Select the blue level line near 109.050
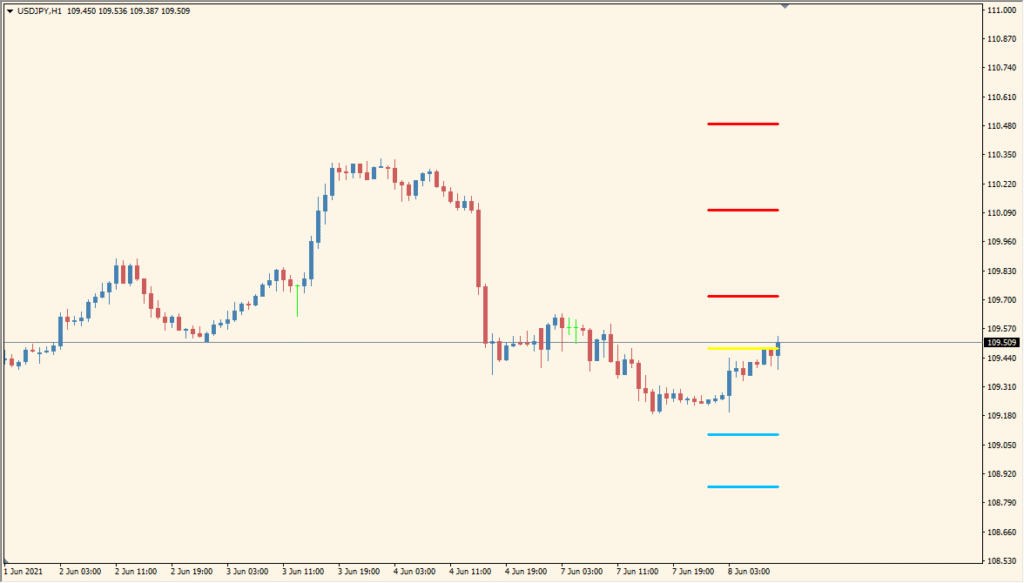The width and height of the screenshot is (1024, 583). point(743,435)
